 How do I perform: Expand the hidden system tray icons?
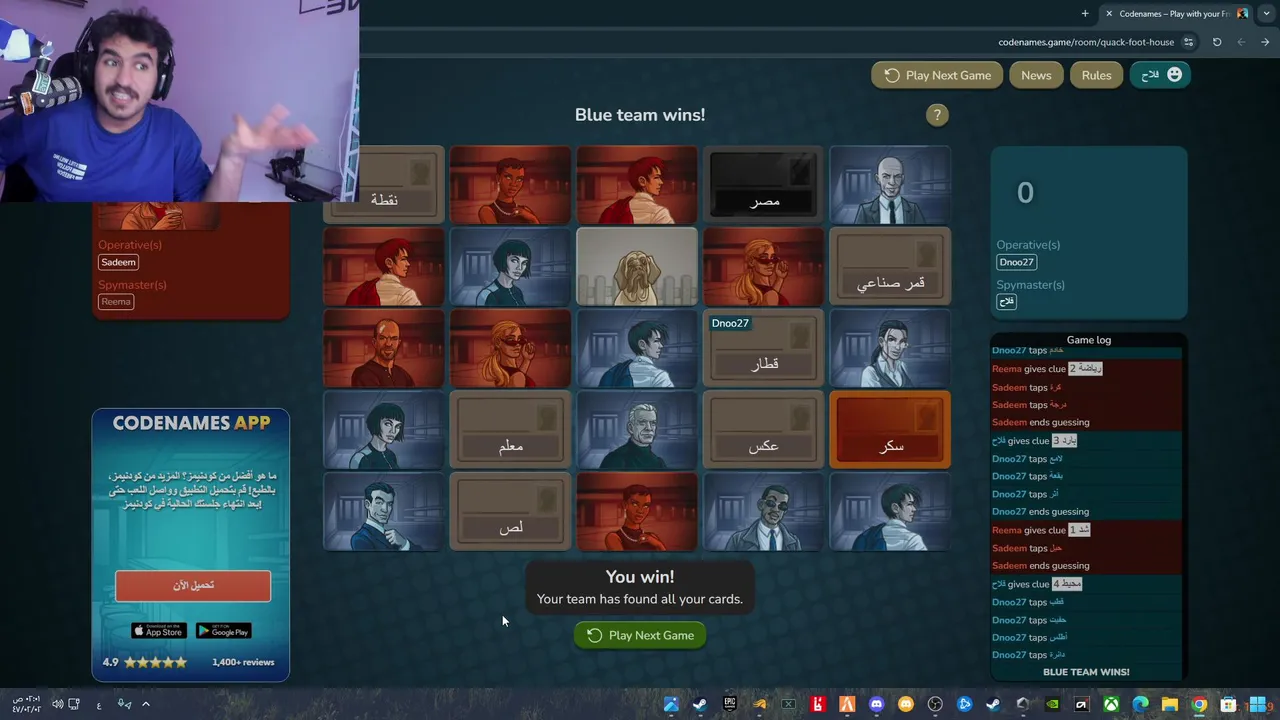point(145,704)
